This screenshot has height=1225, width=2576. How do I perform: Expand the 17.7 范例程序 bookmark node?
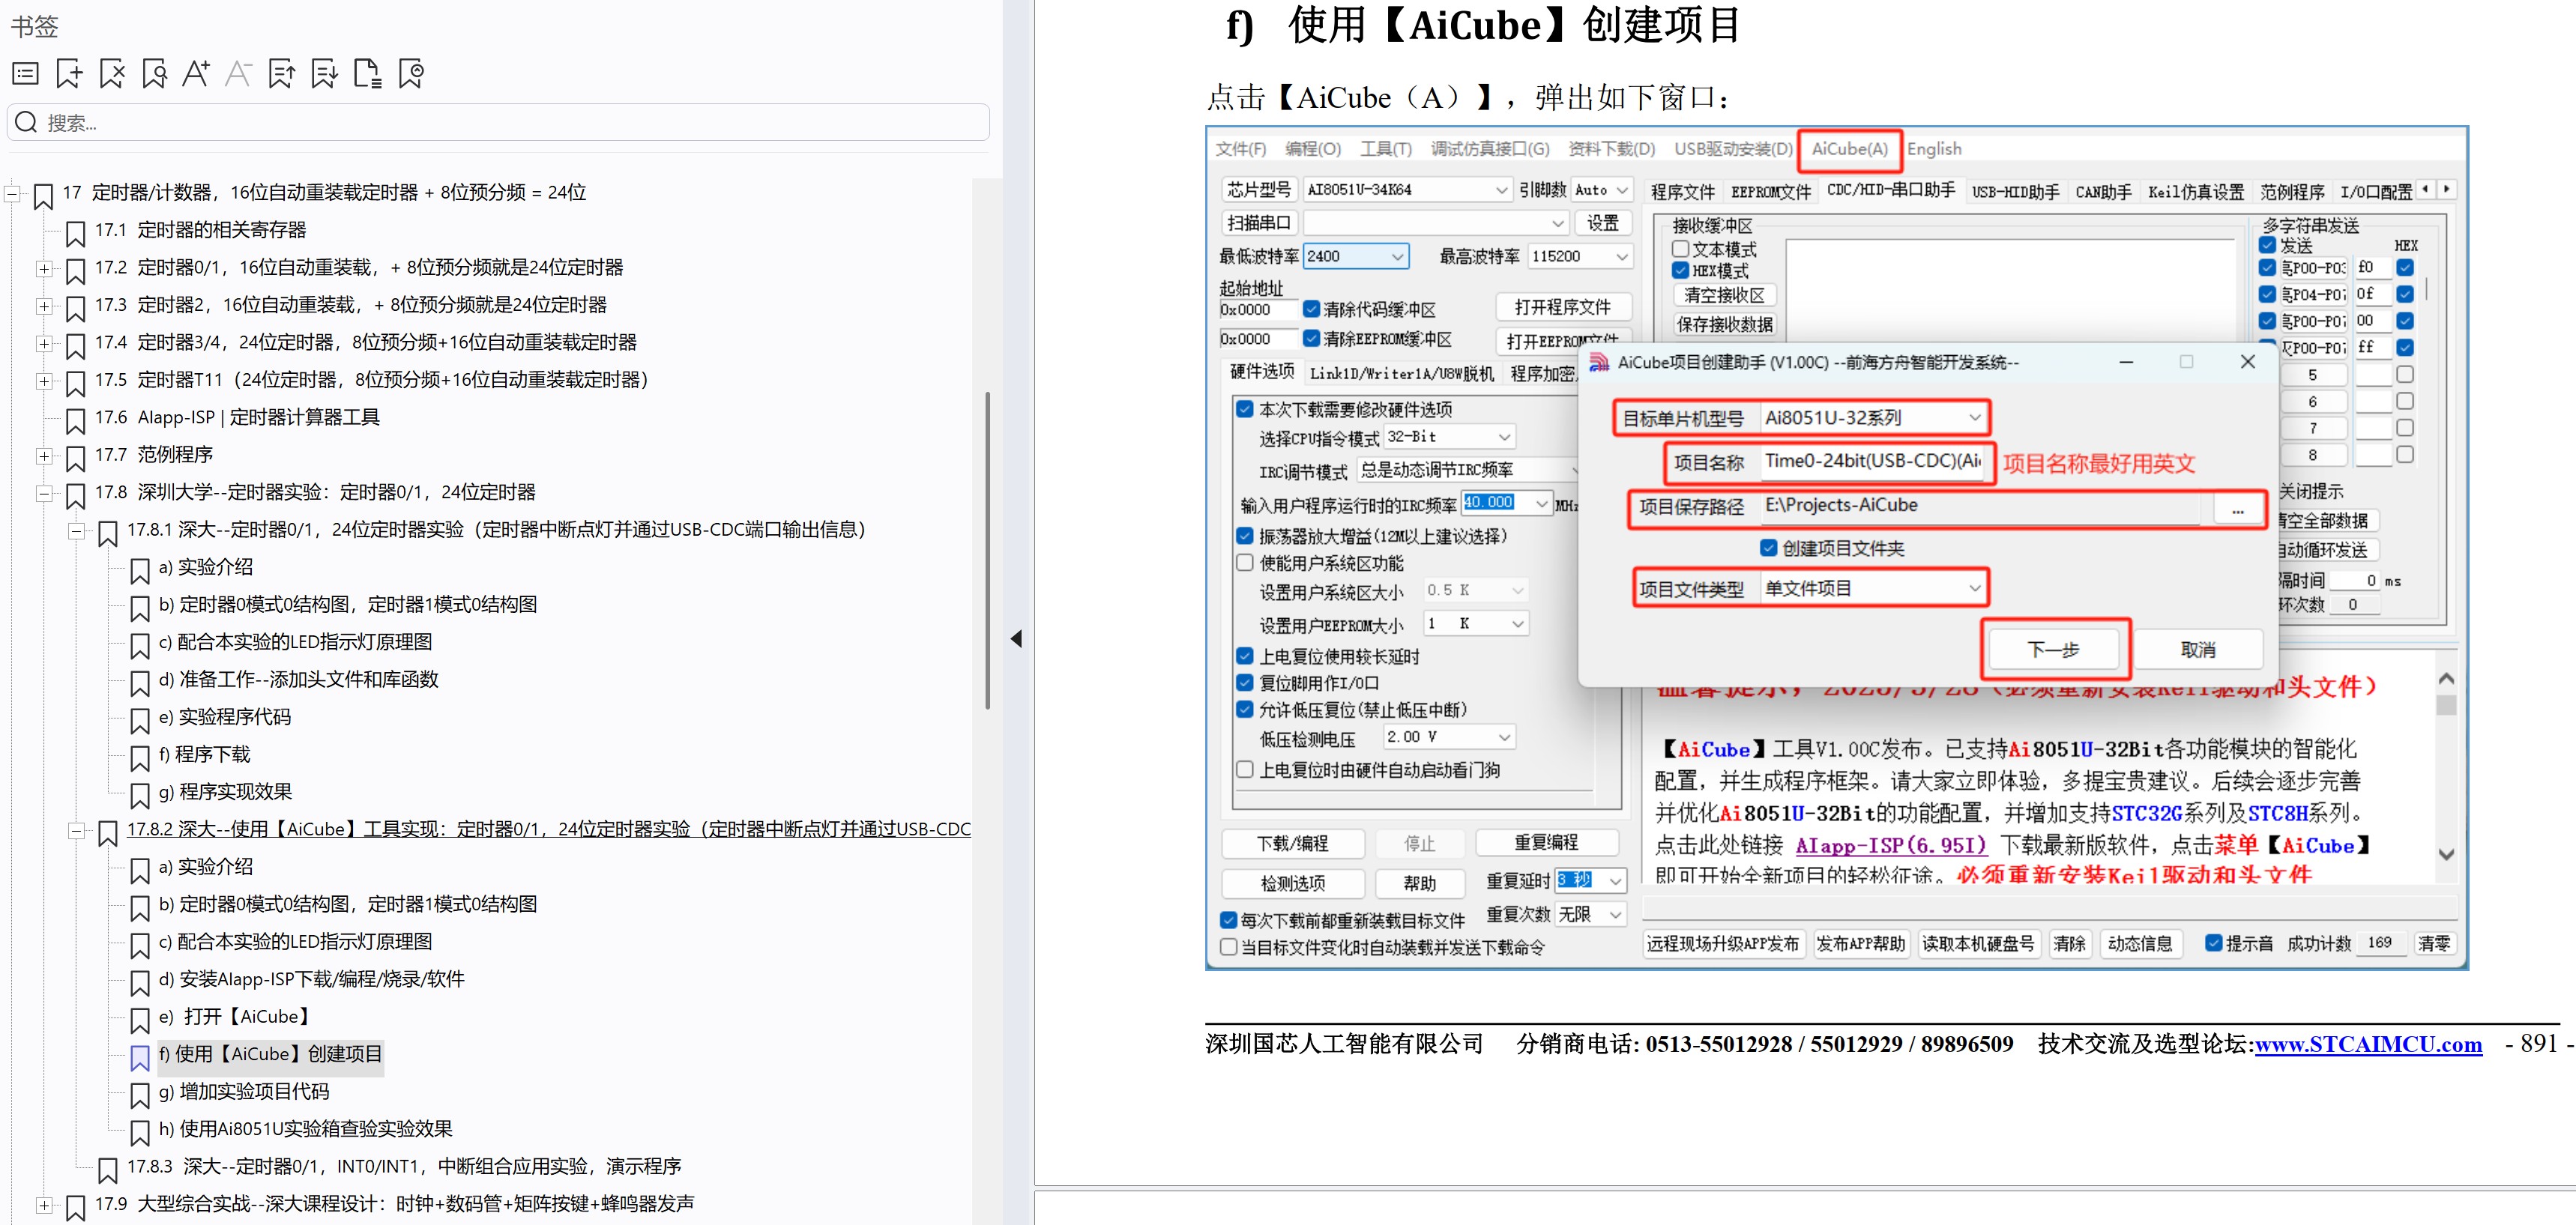tap(44, 456)
